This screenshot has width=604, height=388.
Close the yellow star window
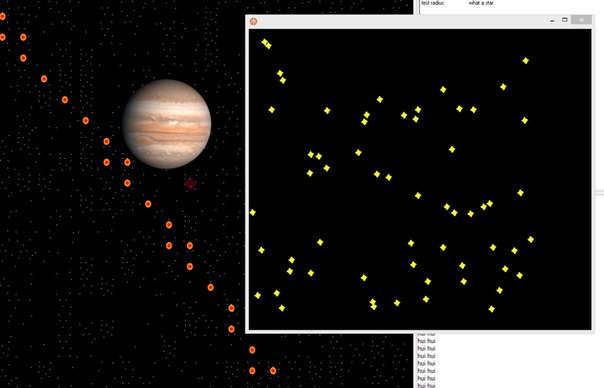581,20
